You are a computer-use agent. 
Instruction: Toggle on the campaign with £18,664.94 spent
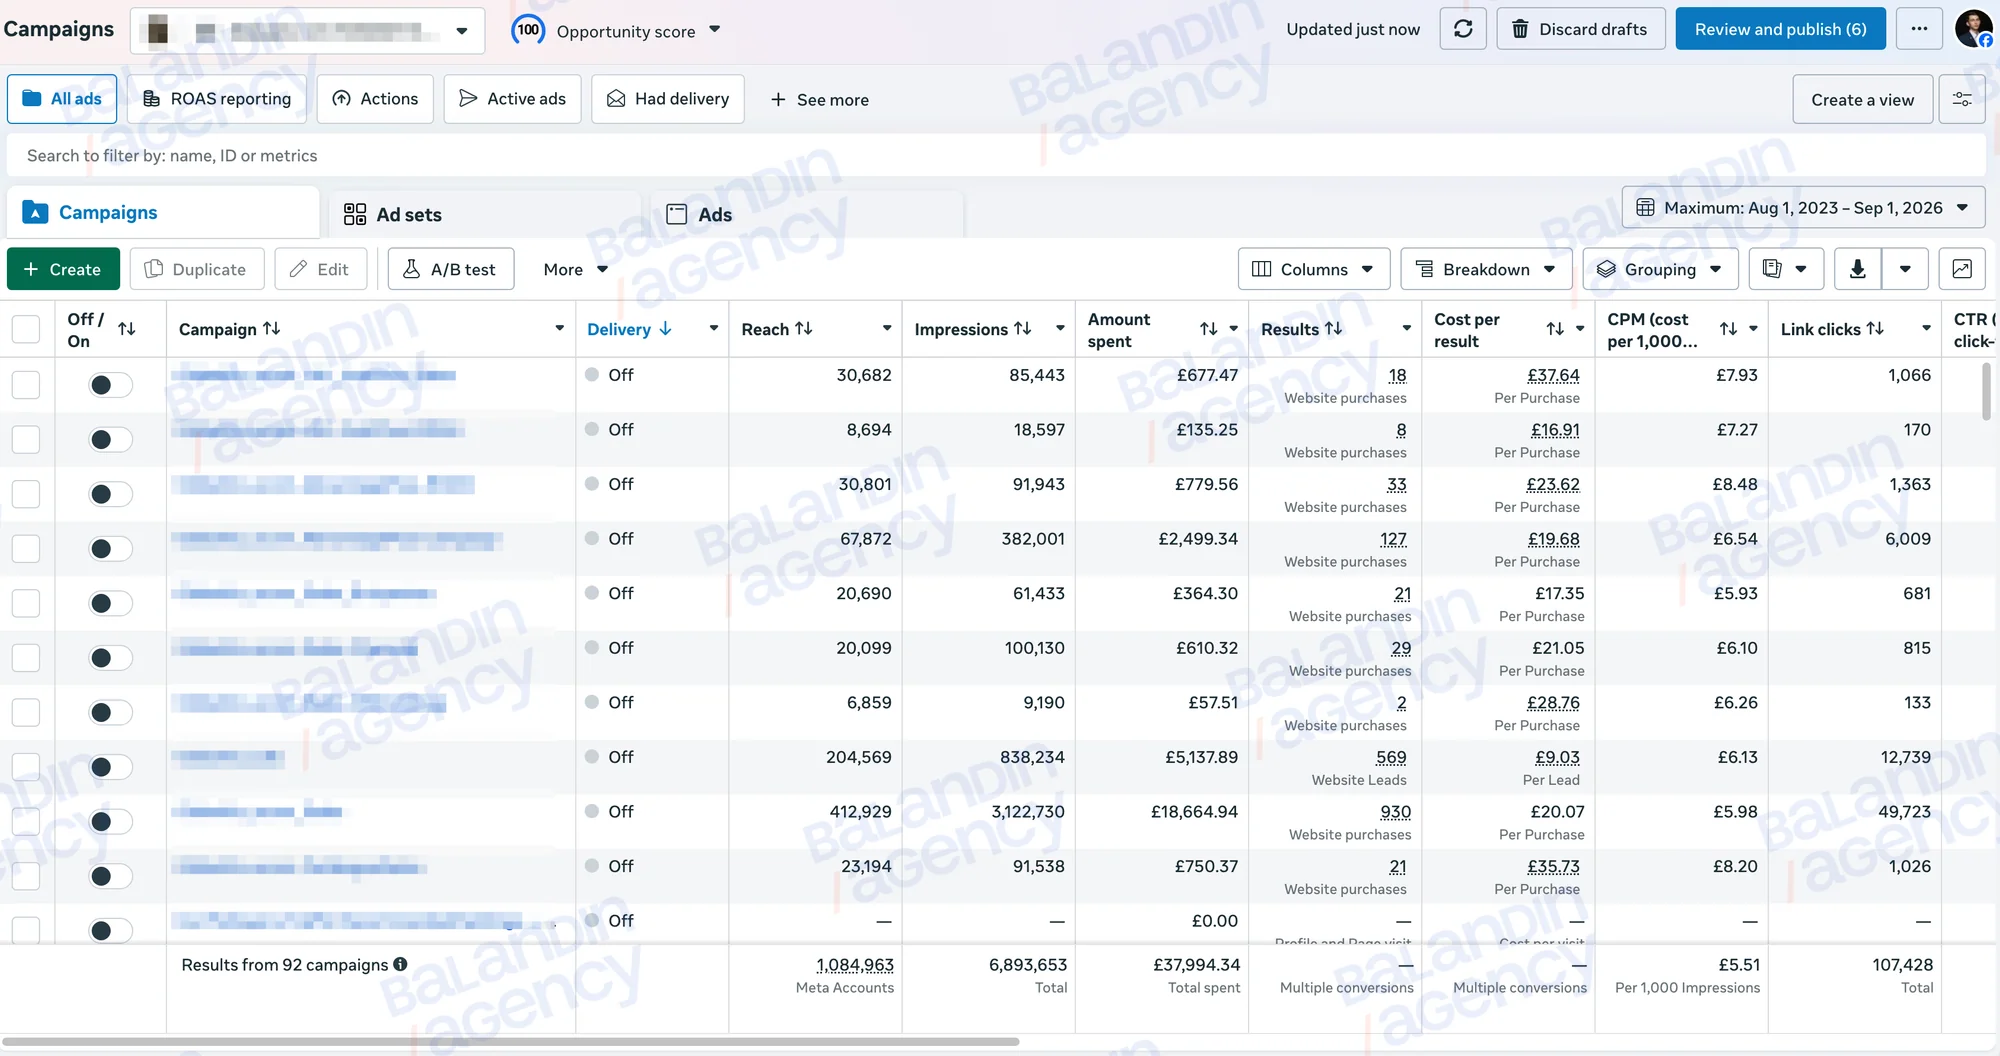[x=110, y=821]
